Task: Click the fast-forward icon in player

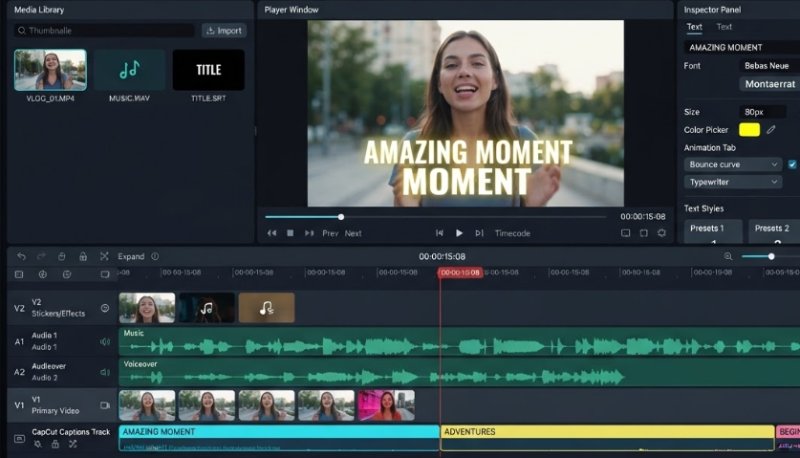Action: tap(309, 233)
